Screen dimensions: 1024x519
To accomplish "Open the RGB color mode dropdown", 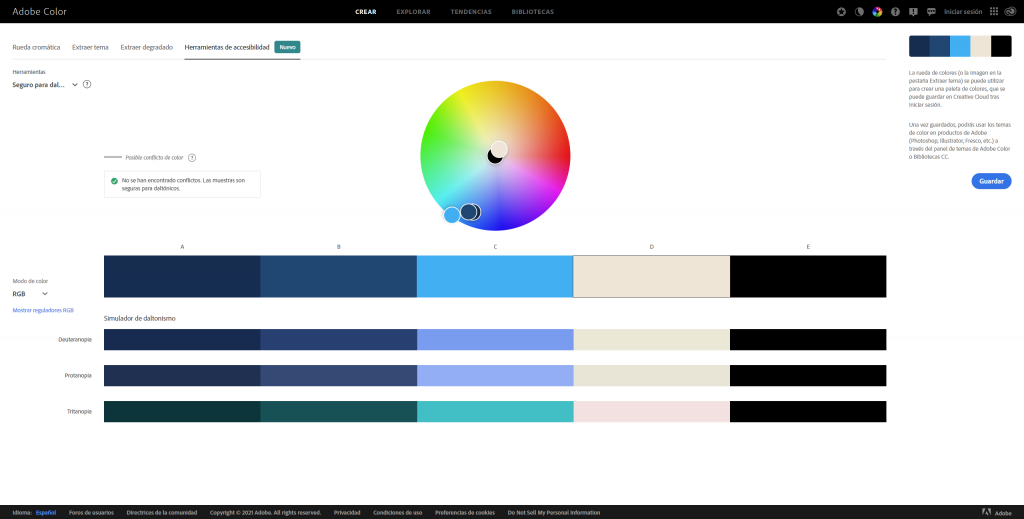I will pos(30,294).
